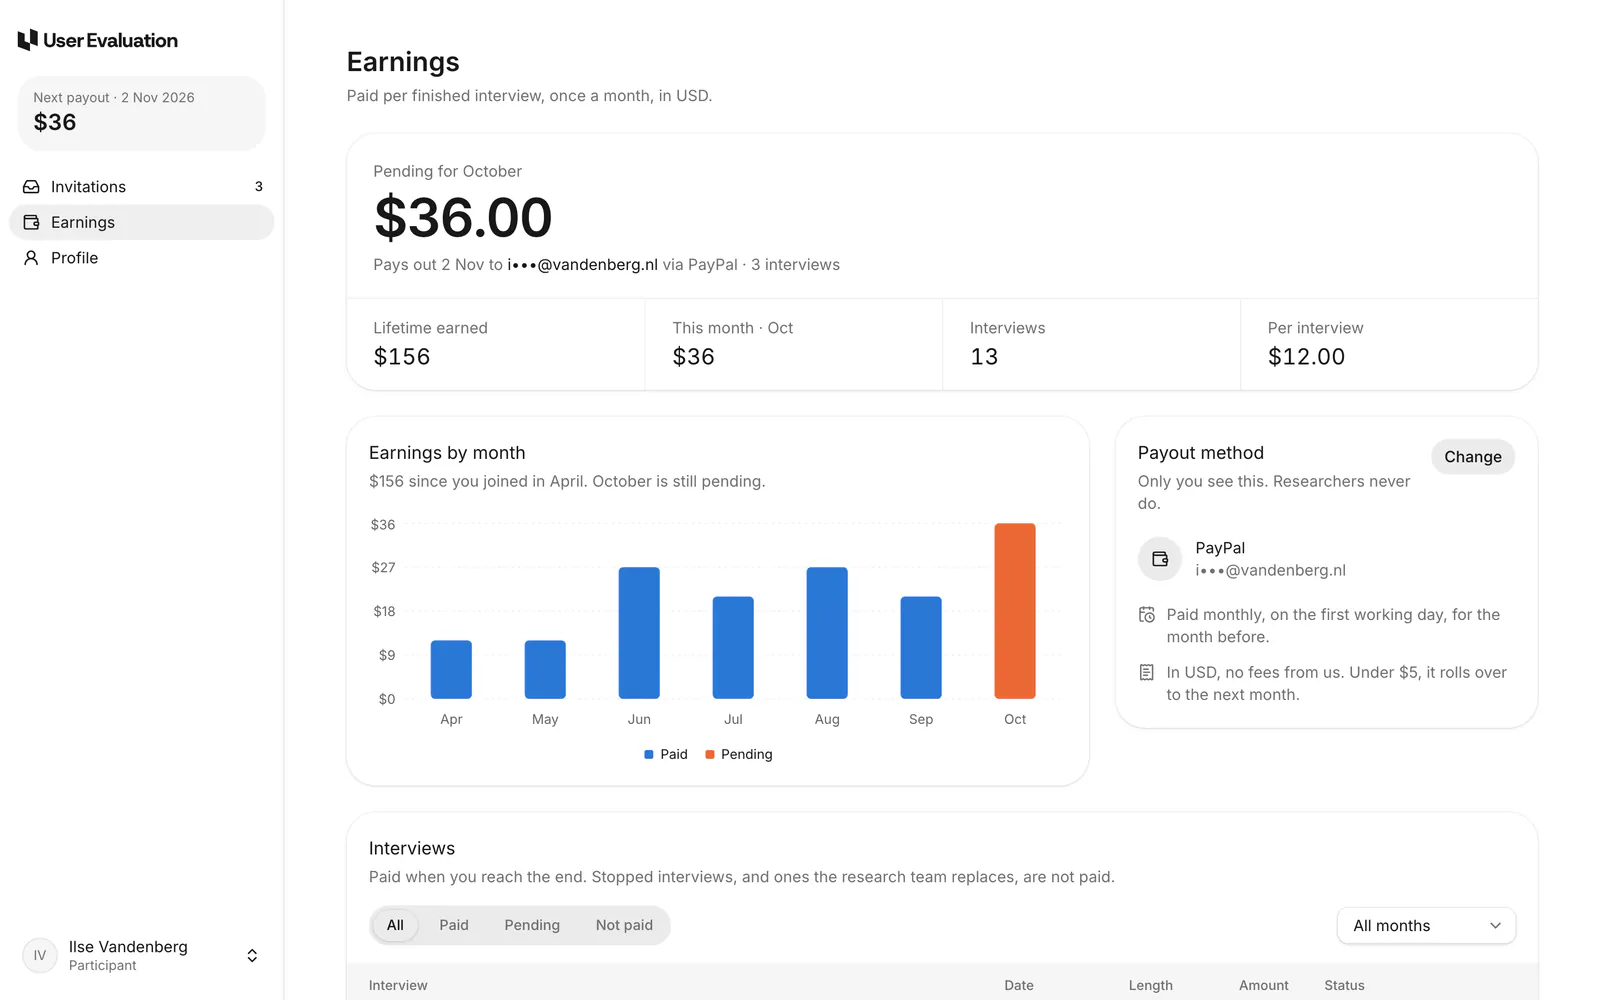Screen dimensions: 1600x1000
Task: Click the receipt icon beside In USD note
Action: pos(1147,673)
